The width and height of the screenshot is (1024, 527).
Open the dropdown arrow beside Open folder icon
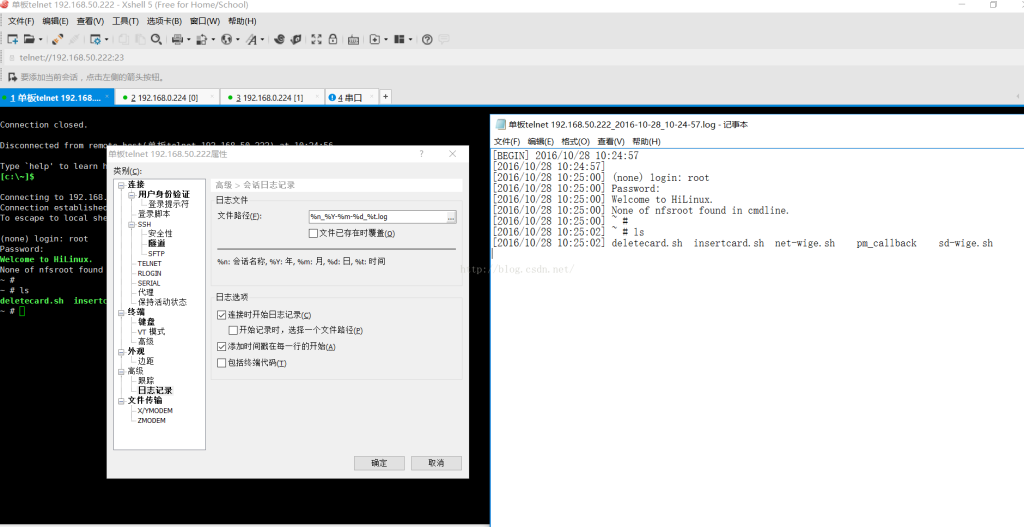click(x=40, y=39)
